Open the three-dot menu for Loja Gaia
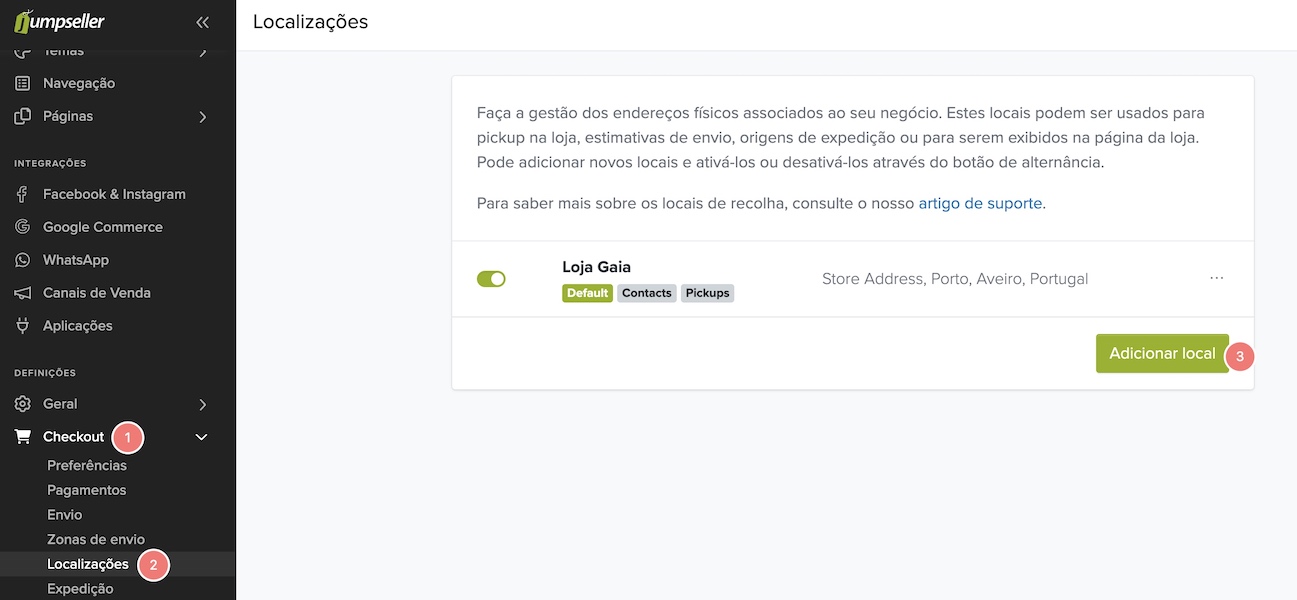The image size is (1297, 600). [x=1216, y=278]
